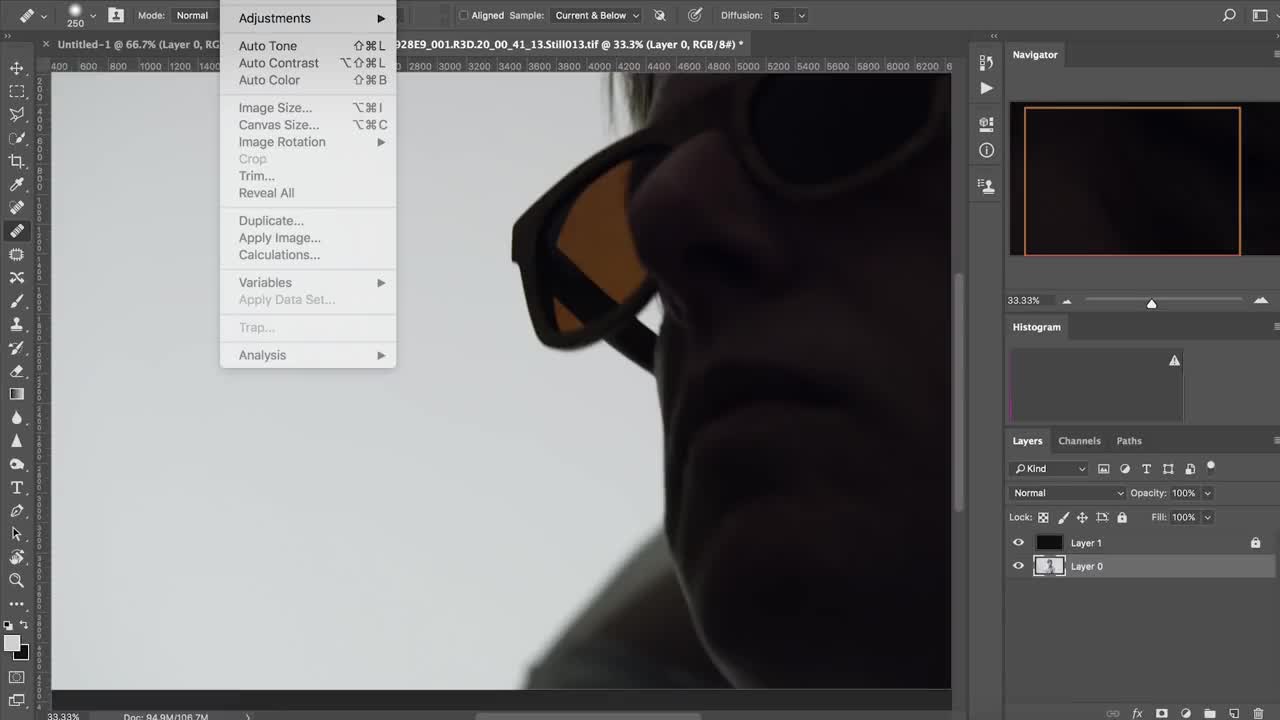1280x720 pixels.
Task: Click the foreground color swatch
Action: [x=12, y=643]
